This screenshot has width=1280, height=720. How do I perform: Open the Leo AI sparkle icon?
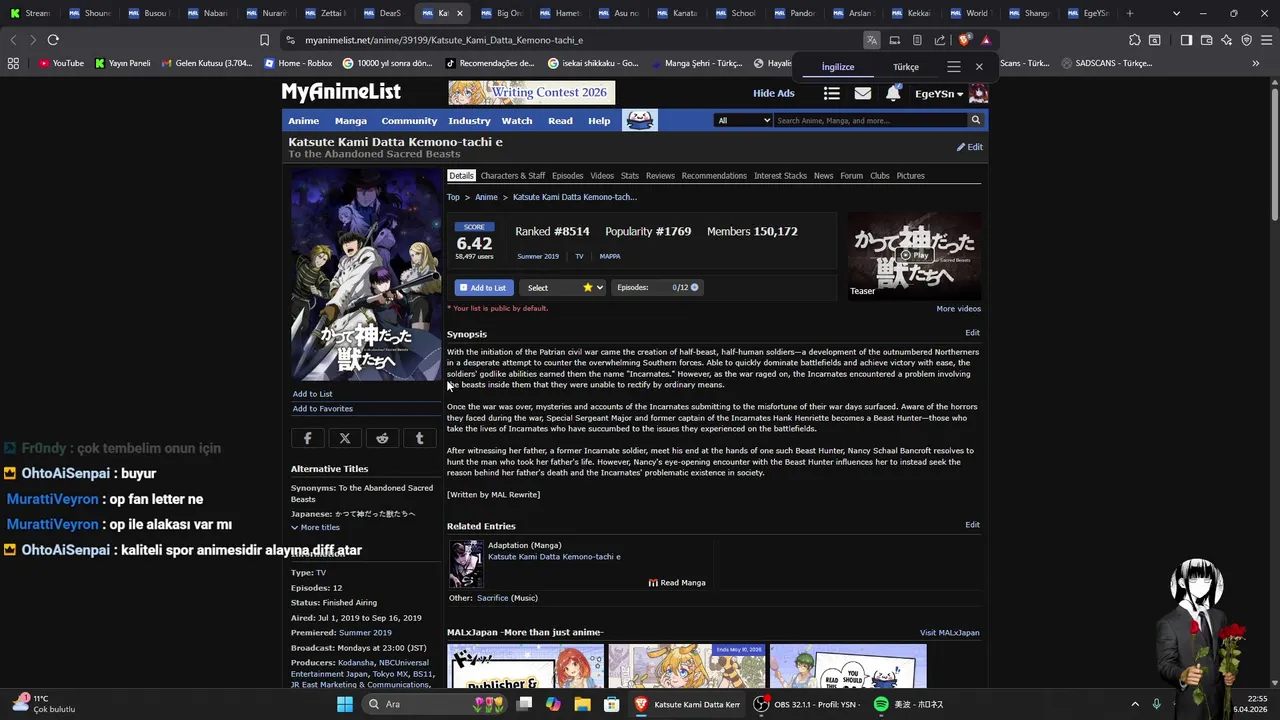pyautogui.click(x=1227, y=40)
